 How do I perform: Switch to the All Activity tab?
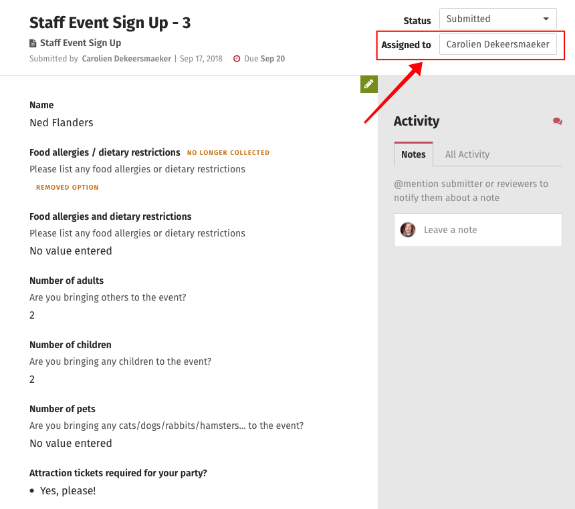[x=467, y=154]
